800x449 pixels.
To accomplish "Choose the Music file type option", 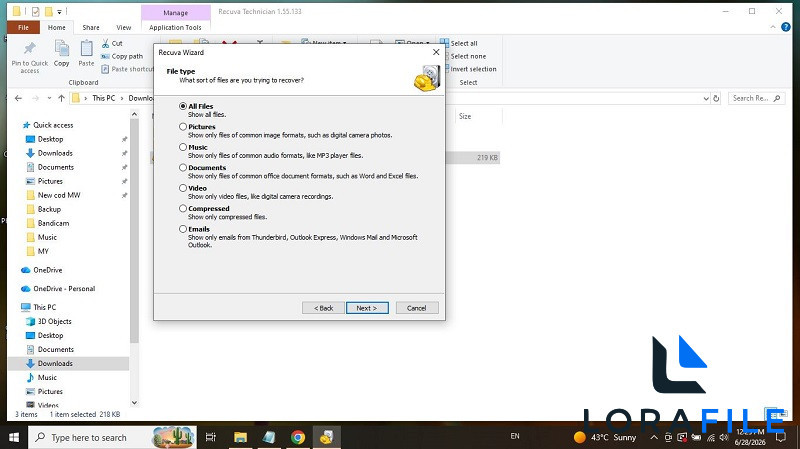I will pos(183,147).
